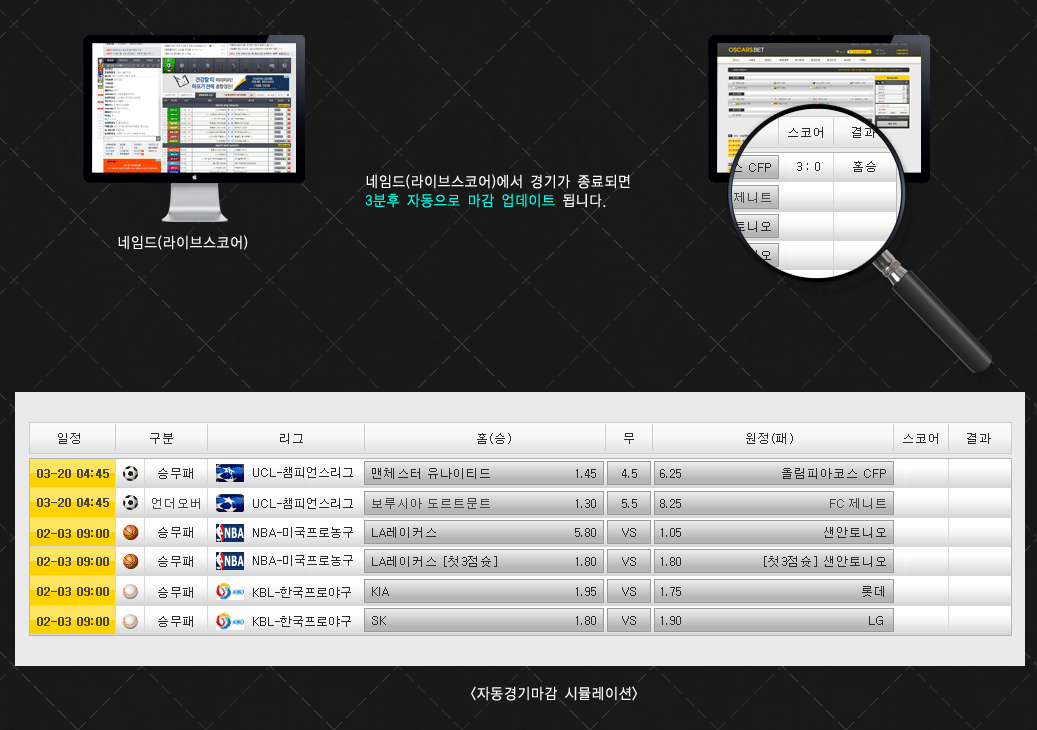Click KBL-한국프로야구 text in the SK row
The image size is (1037, 730).
pyautogui.click(x=302, y=621)
